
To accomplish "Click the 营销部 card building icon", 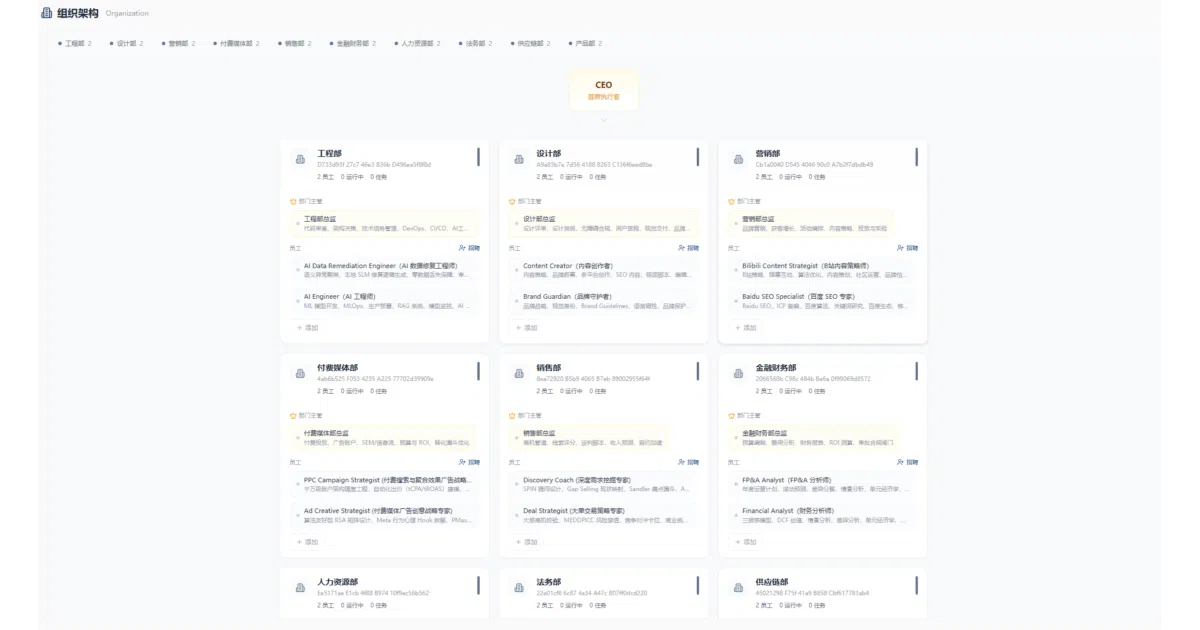I will click(x=737, y=159).
